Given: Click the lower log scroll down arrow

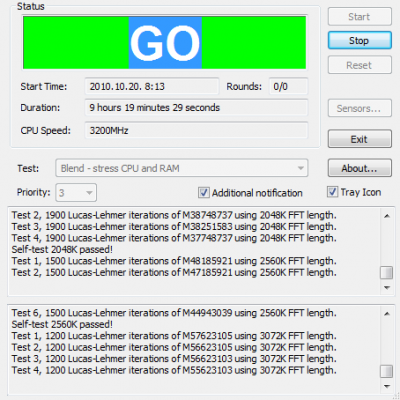Looking at the screenshot, I should (387, 386).
